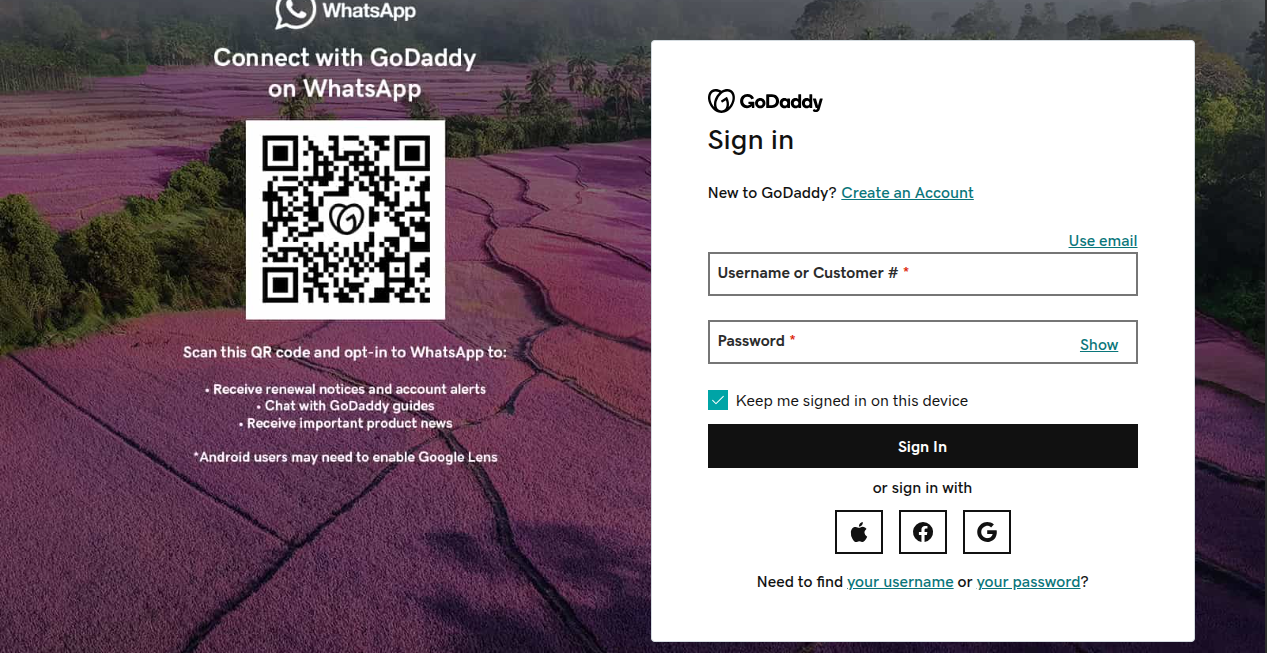
Task: Sign in with the Apple icon
Action: click(858, 531)
